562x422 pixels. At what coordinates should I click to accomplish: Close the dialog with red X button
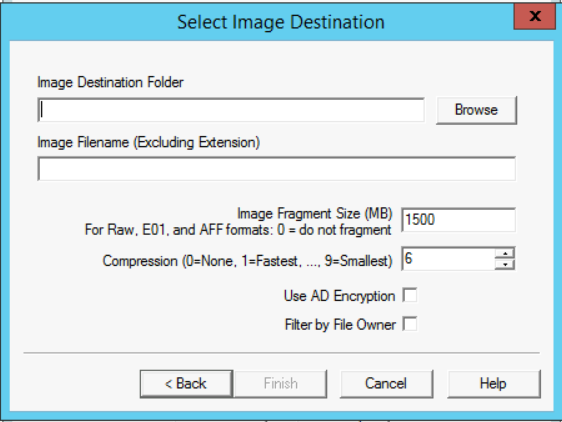535,16
